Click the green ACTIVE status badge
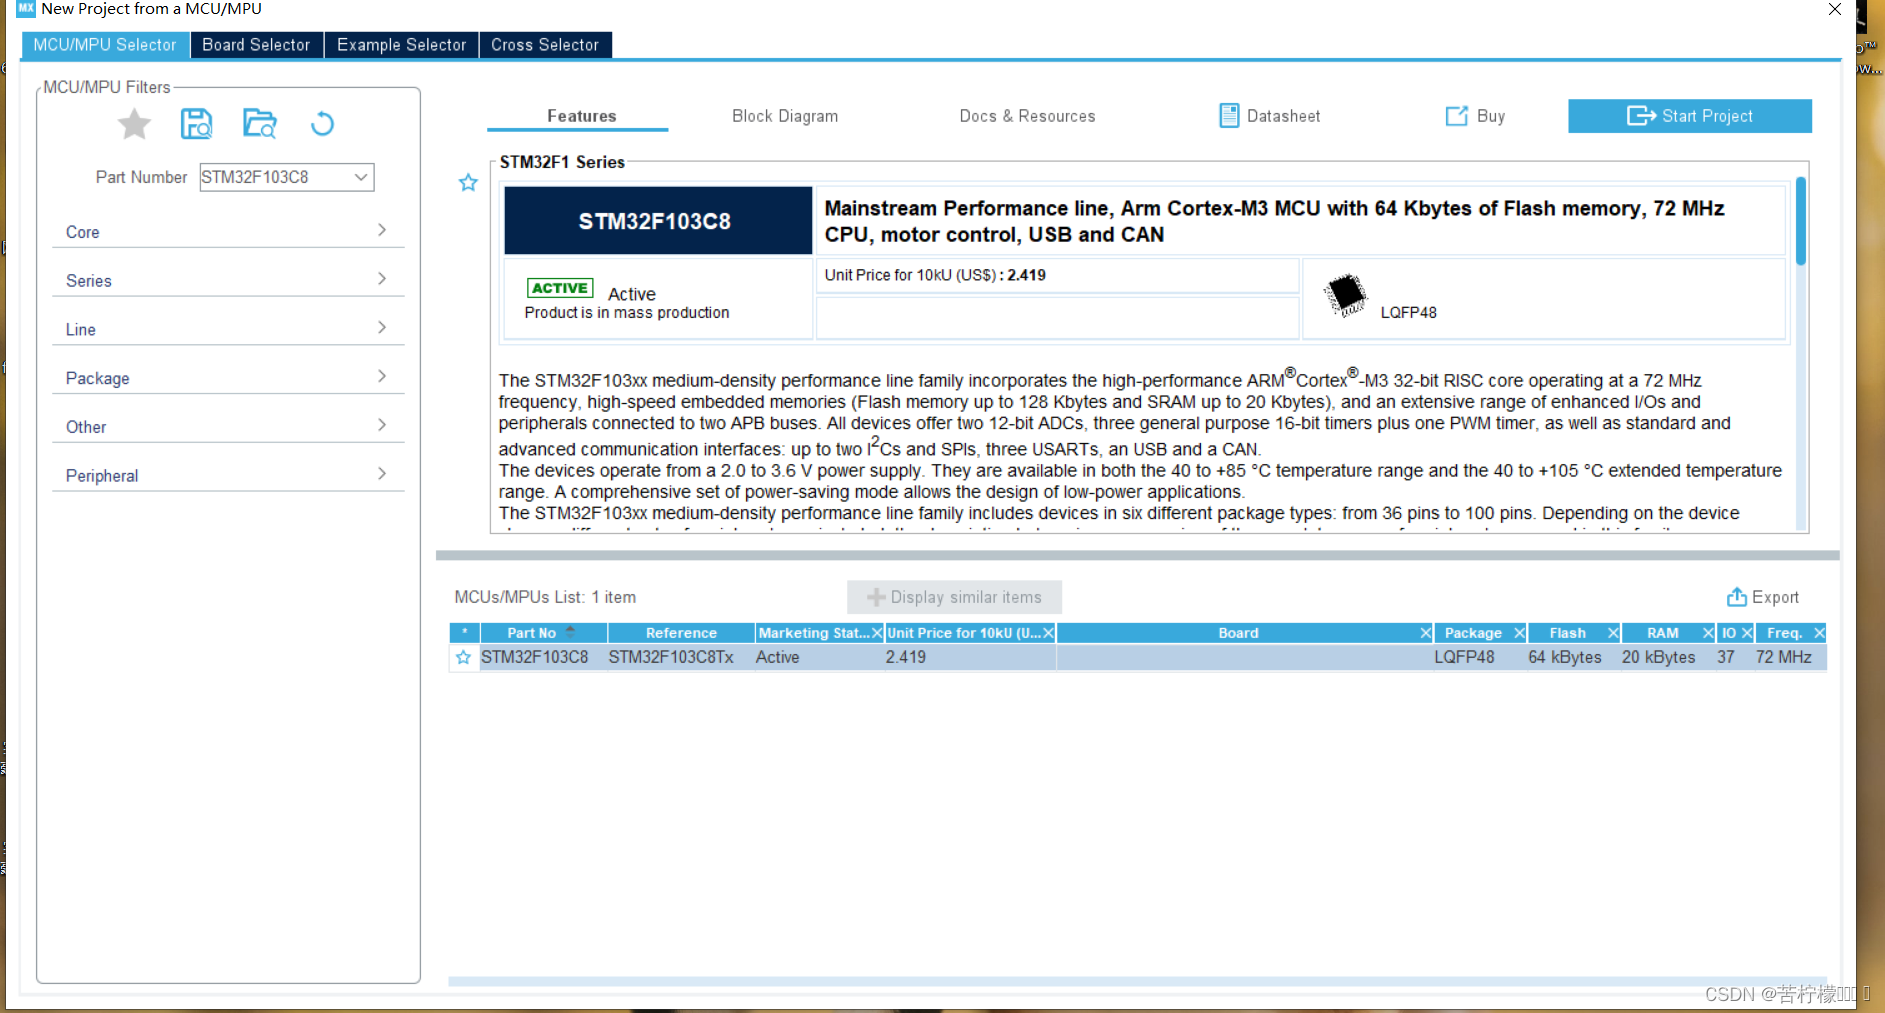This screenshot has height=1013, width=1885. tap(560, 288)
